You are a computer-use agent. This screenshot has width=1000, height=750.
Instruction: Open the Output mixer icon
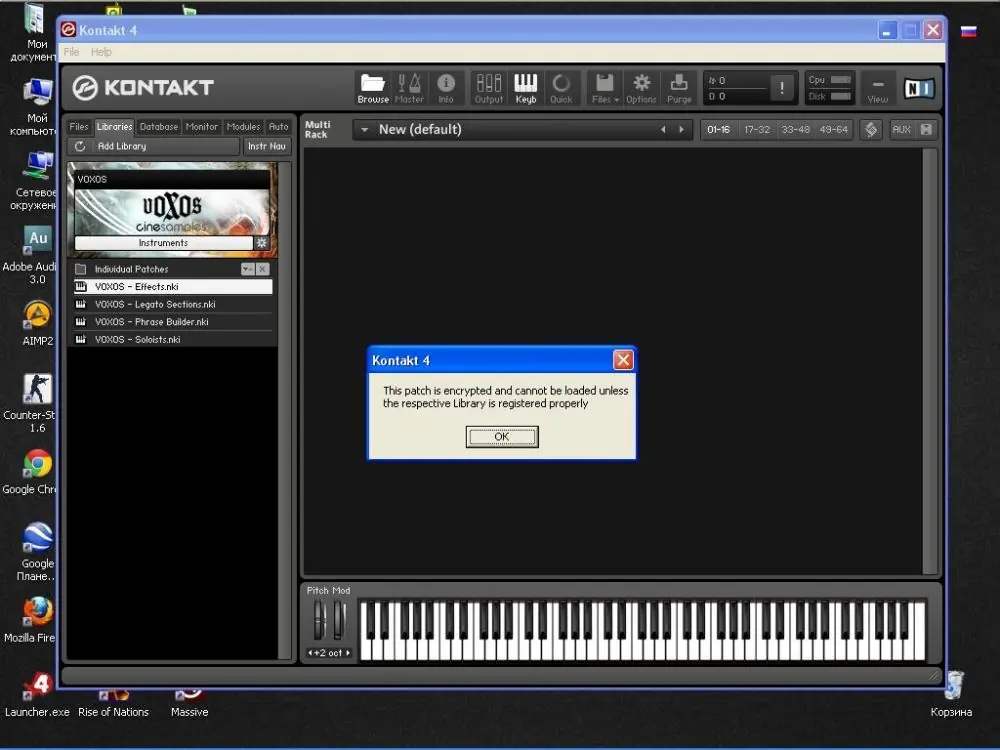click(489, 88)
